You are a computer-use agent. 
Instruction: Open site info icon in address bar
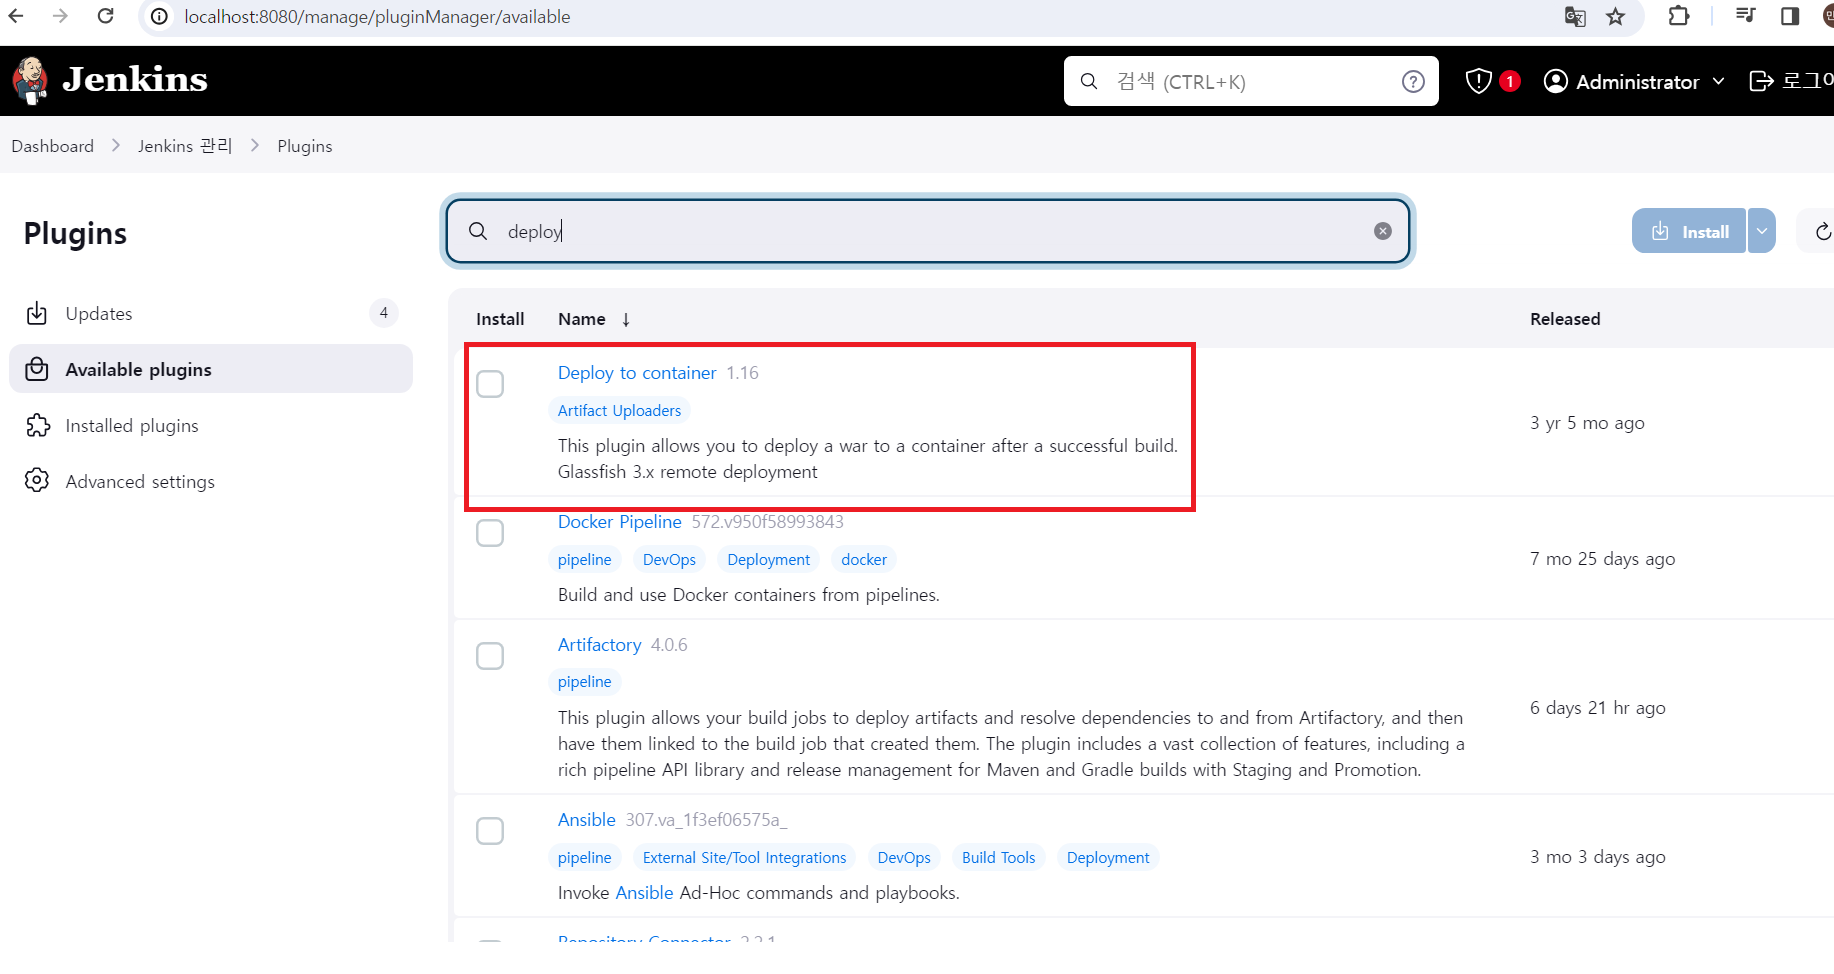(159, 17)
